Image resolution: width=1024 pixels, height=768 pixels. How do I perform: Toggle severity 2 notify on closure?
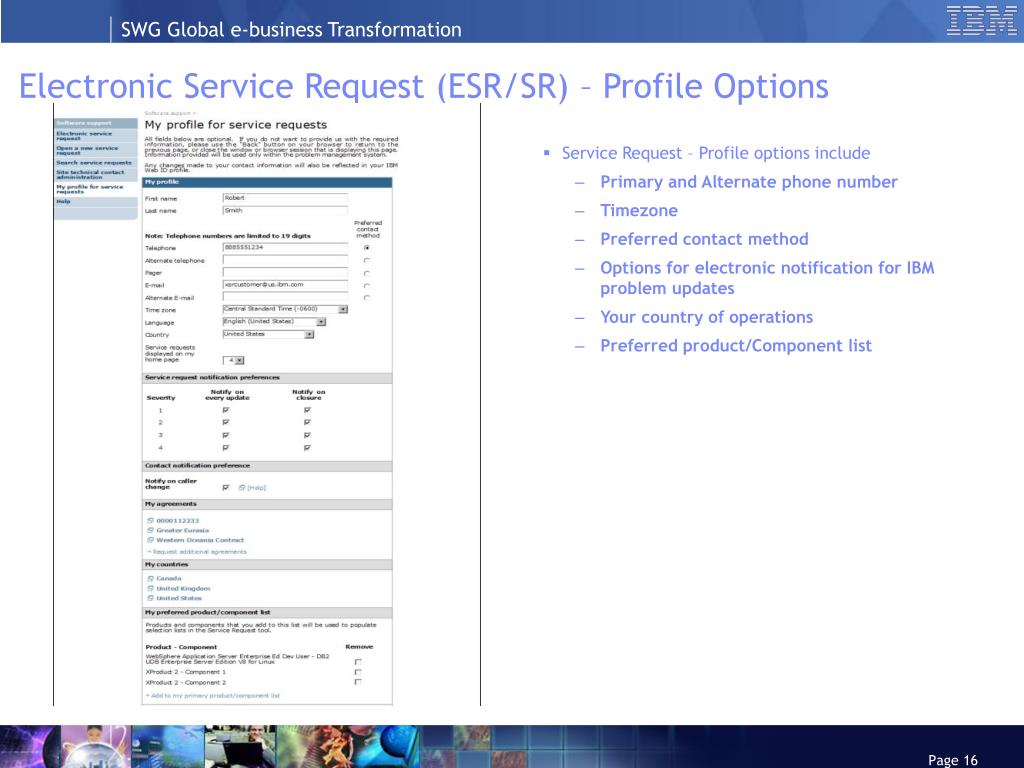(x=307, y=423)
